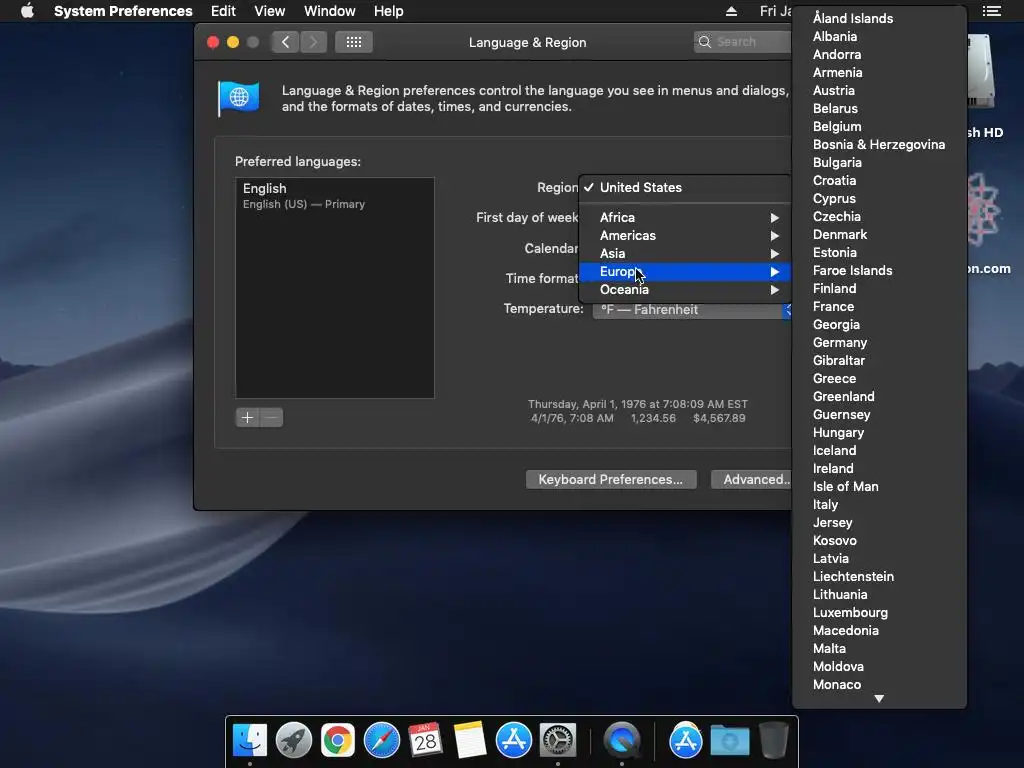
Task: Launch Launchpad rocket icon in Dock
Action: click(294, 741)
